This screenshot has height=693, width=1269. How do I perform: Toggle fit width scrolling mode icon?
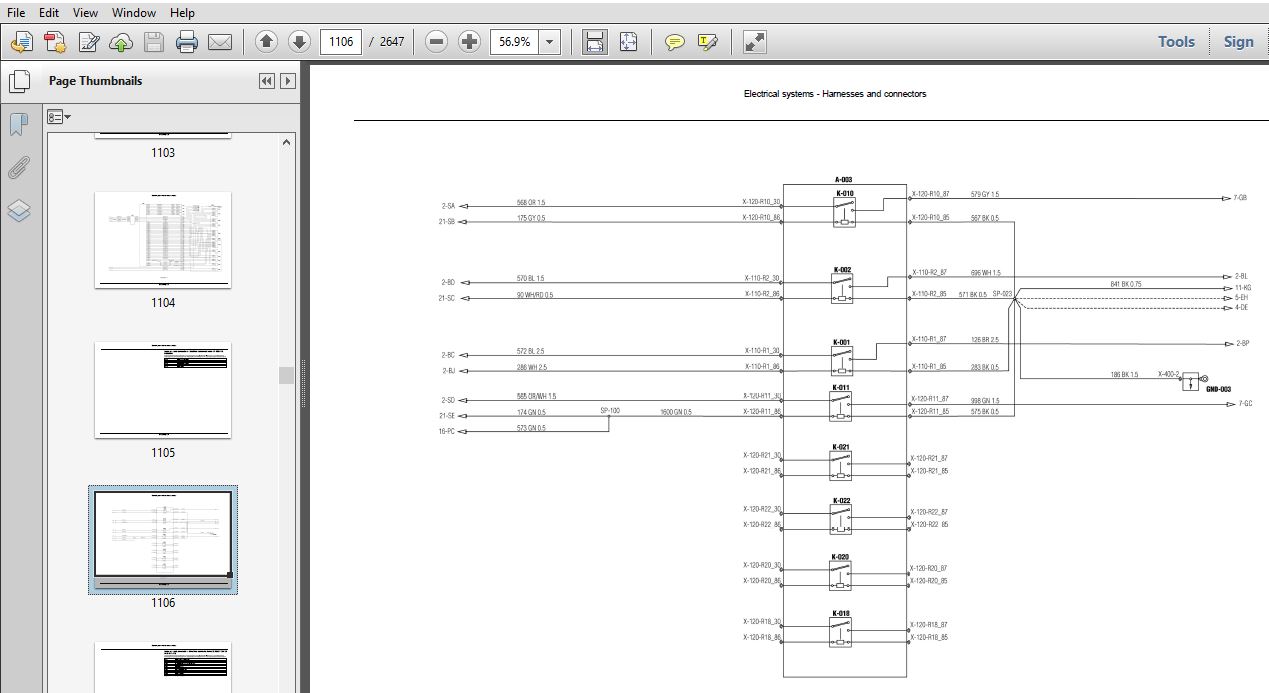click(x=595, y=42)
